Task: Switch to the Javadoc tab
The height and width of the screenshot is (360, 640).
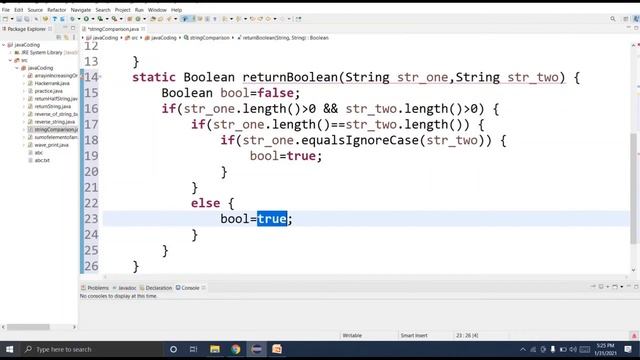Action: [124, 288]
